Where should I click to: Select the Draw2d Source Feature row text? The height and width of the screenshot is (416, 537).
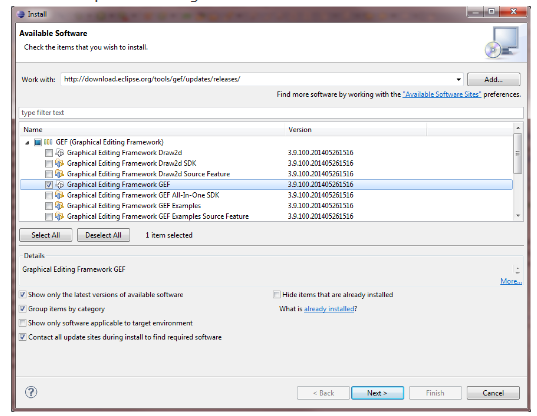(148, 174)
